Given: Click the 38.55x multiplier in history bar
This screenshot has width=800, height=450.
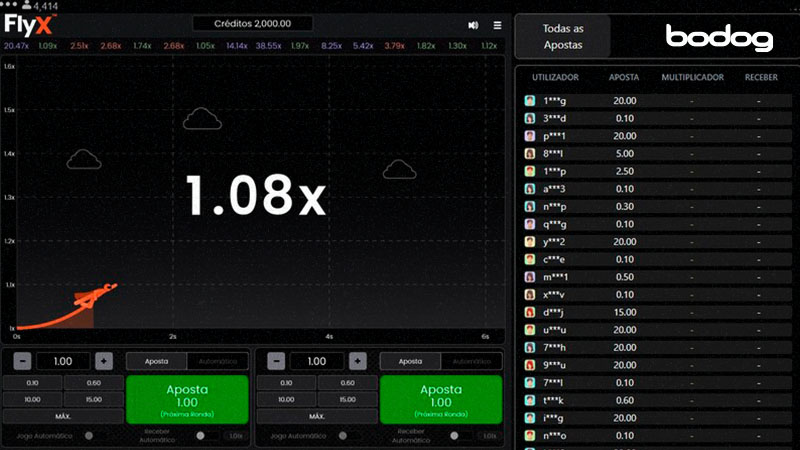Looking at the screenshot, I should tap(268, 46).
